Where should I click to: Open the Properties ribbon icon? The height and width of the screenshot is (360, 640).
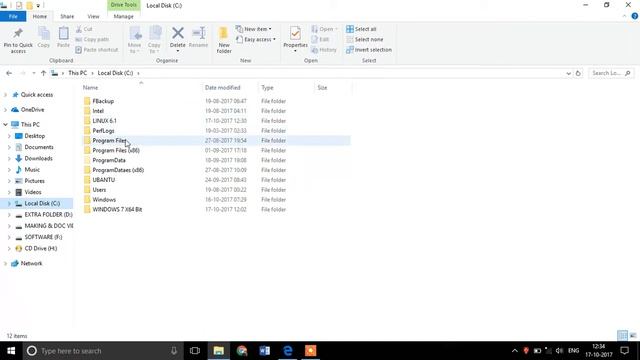click(295, 33)
